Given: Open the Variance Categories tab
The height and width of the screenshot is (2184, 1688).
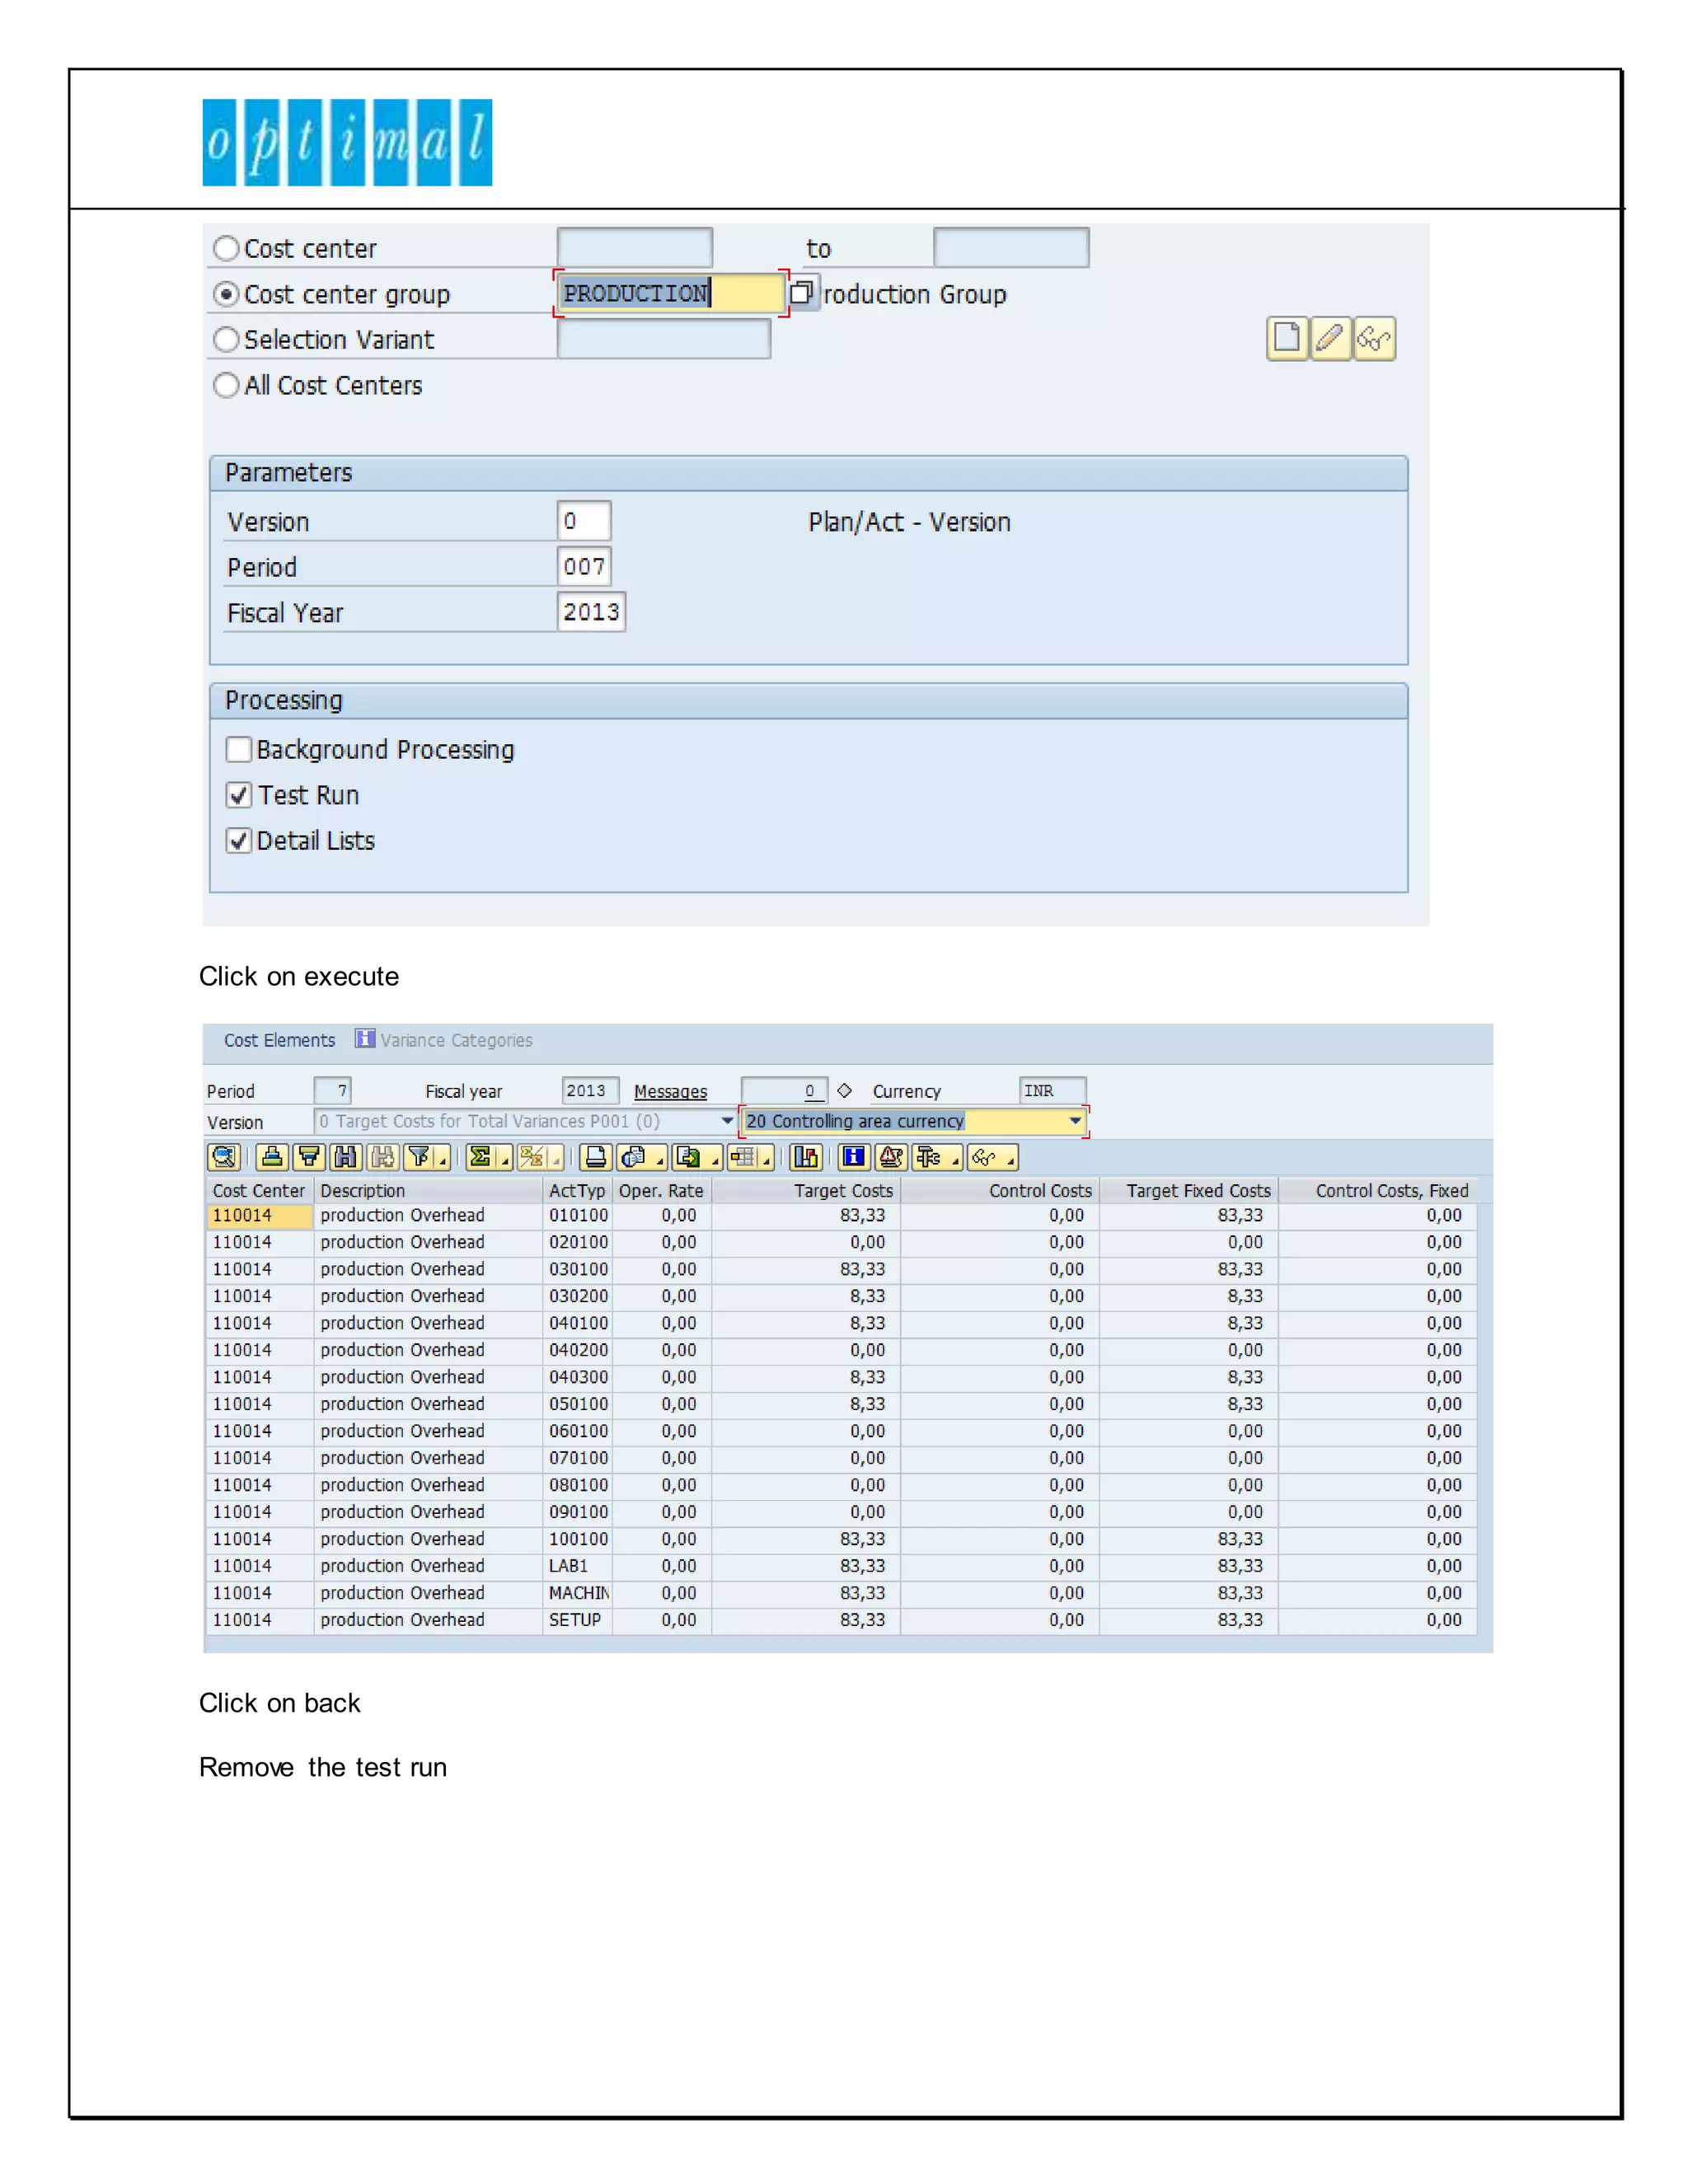Looking at the screenshot, I should (455, 1040).
